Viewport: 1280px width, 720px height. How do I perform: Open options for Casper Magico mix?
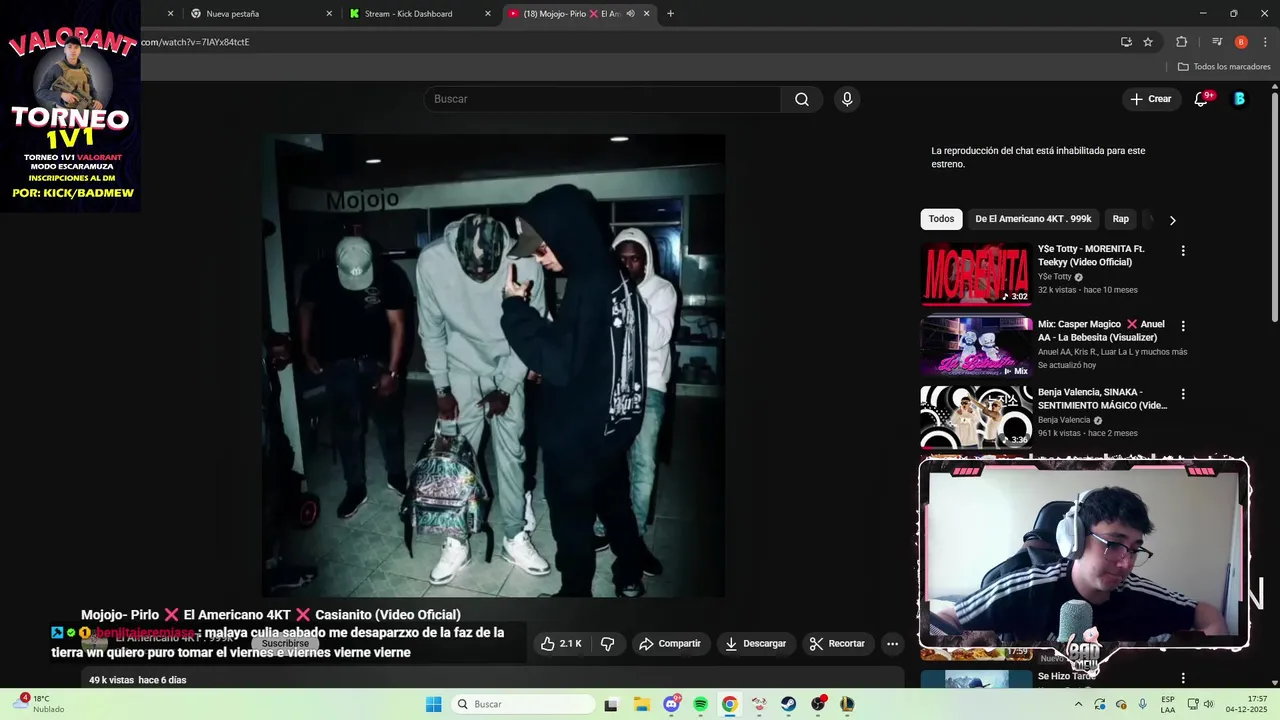[1183, 326]
